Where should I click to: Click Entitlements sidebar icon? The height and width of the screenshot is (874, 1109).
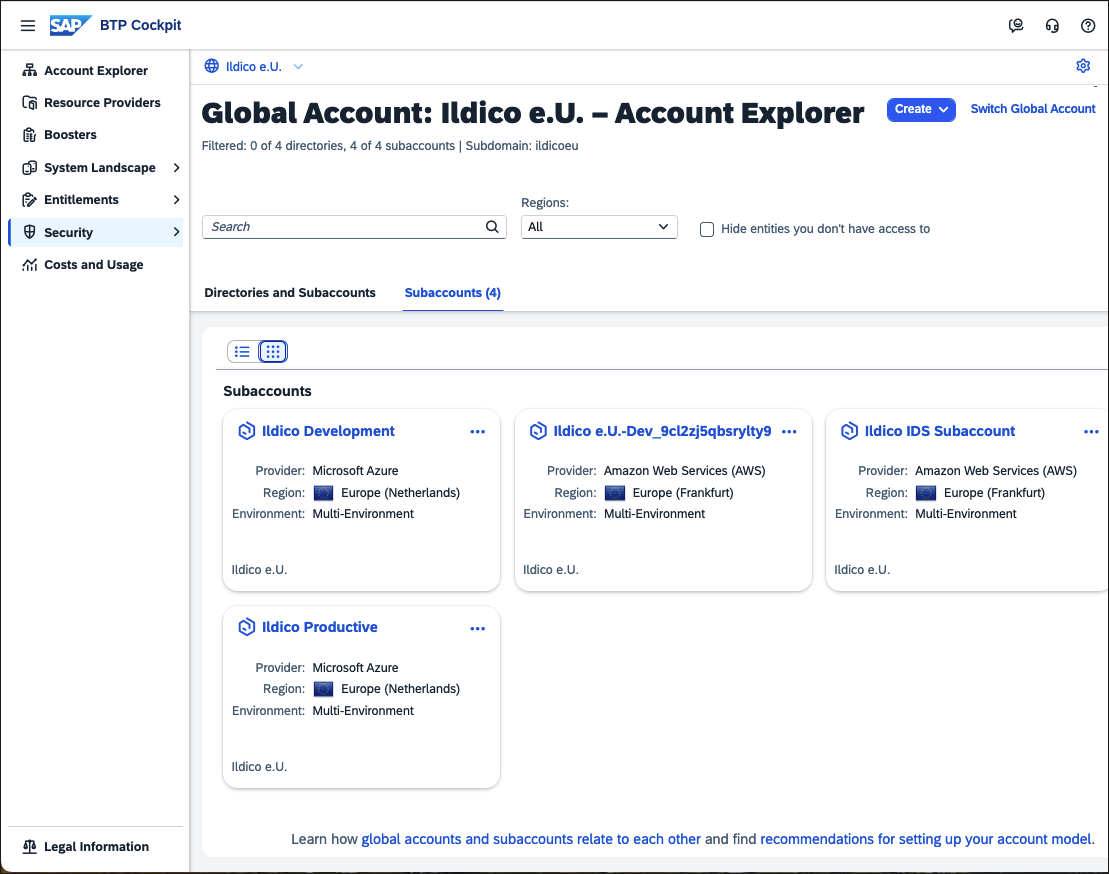[29, 199]
